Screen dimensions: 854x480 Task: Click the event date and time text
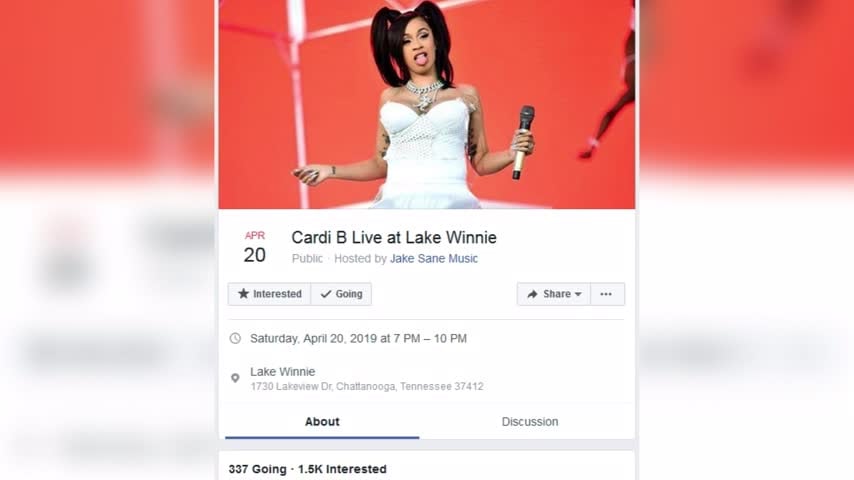pyautogui.click(x=358, y=338)
